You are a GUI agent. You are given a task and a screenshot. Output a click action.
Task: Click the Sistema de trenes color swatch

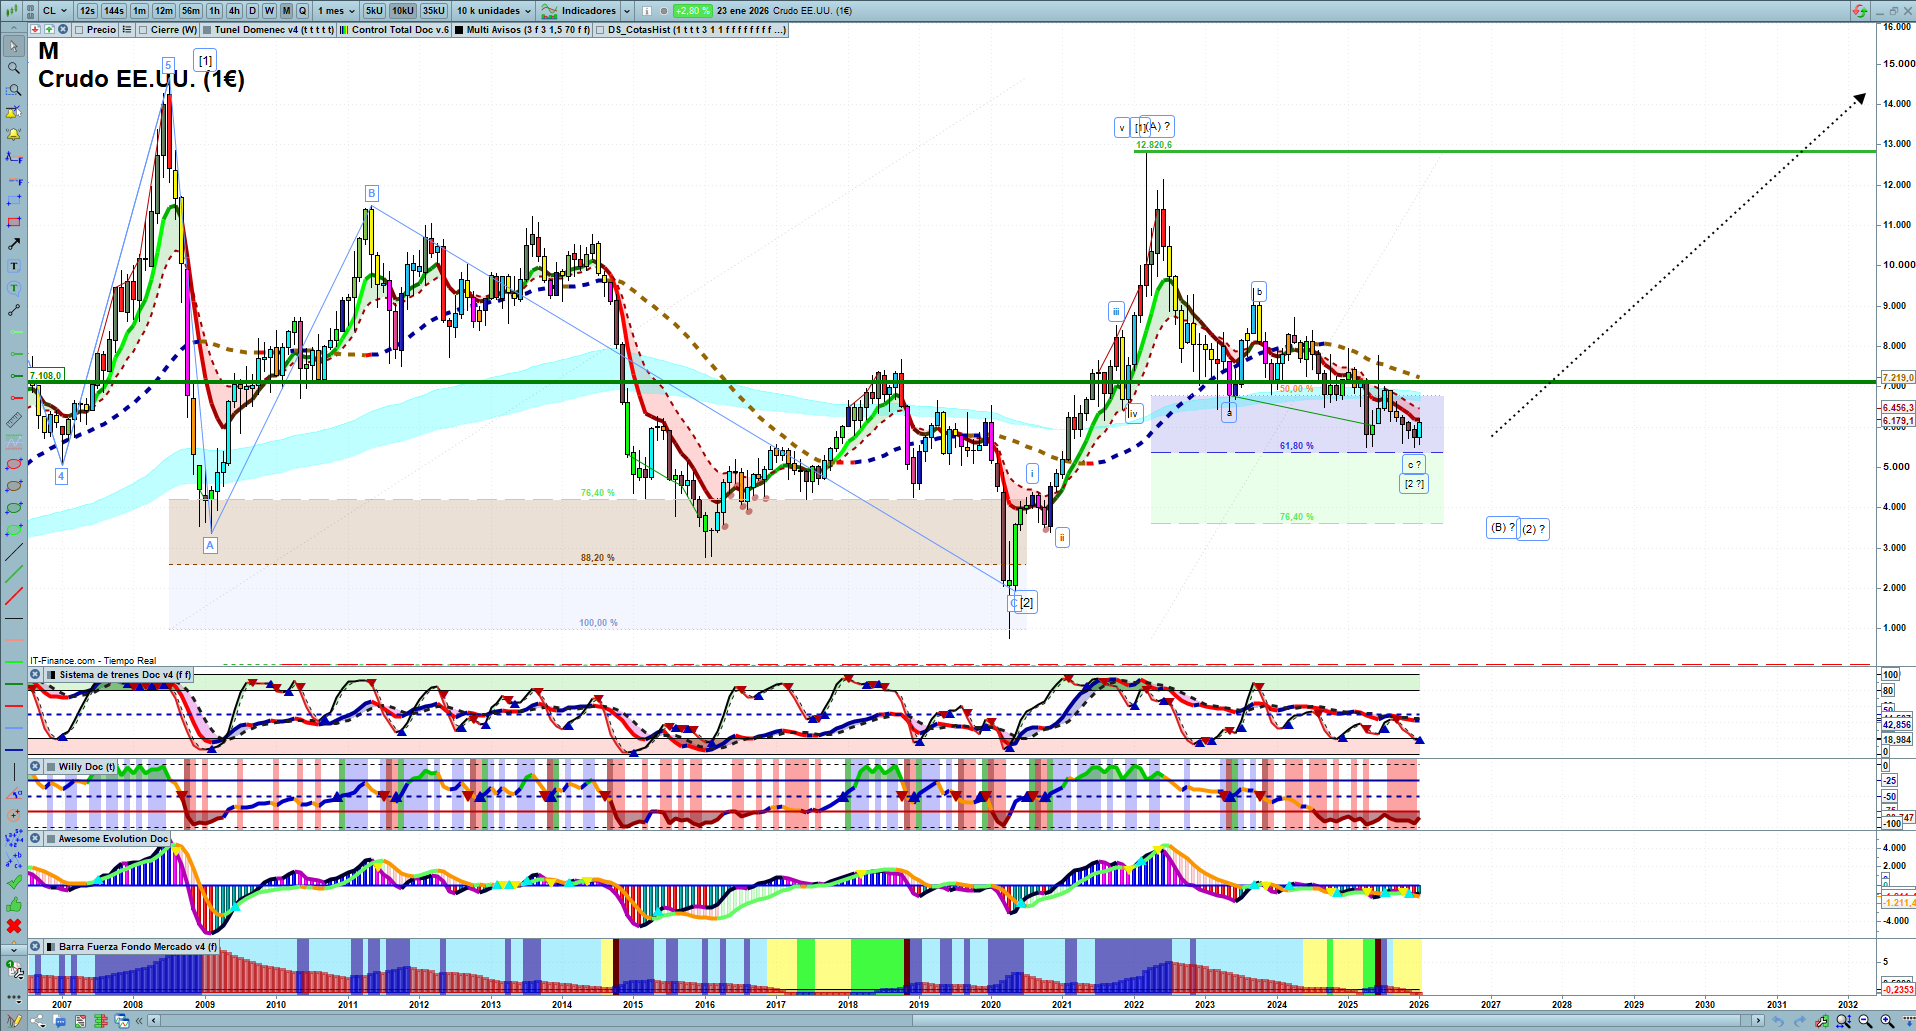(x=50, y=675)
